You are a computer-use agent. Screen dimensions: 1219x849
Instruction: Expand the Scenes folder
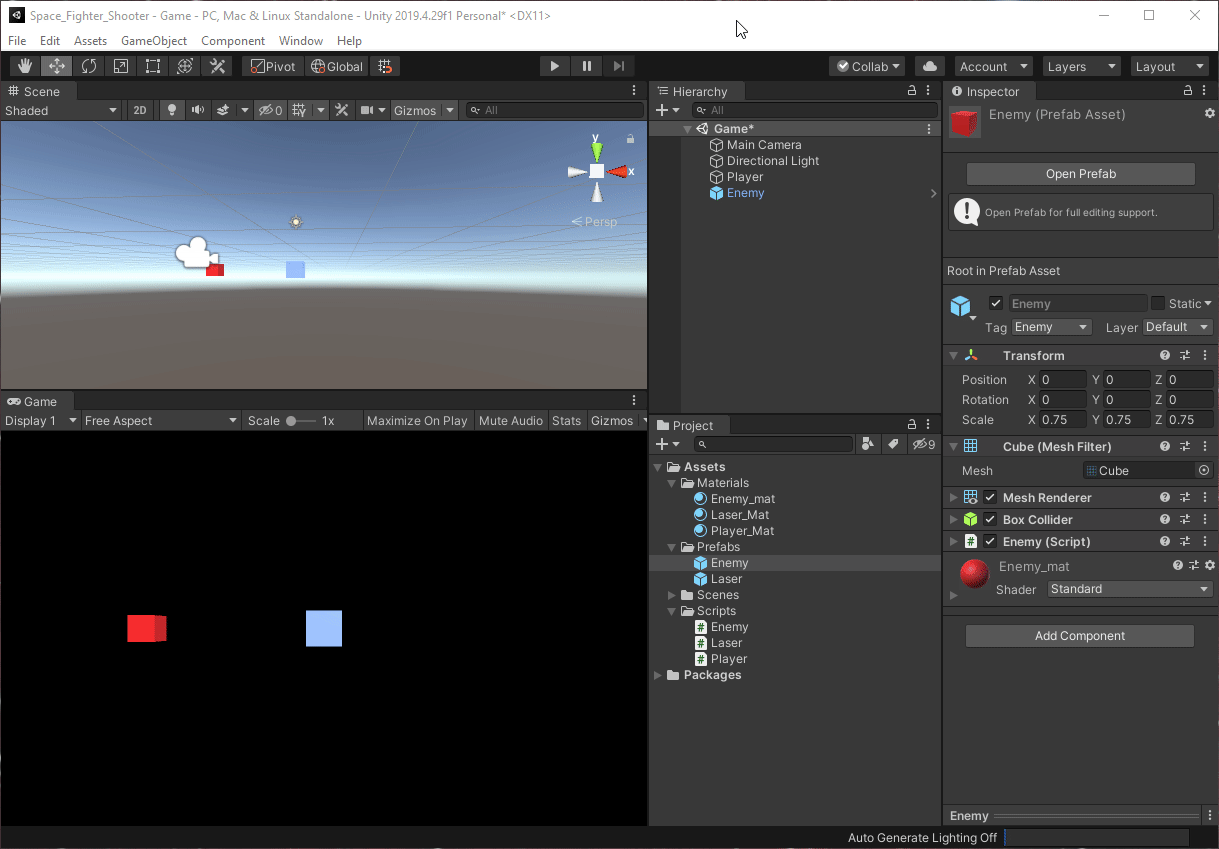pos(672,595)
